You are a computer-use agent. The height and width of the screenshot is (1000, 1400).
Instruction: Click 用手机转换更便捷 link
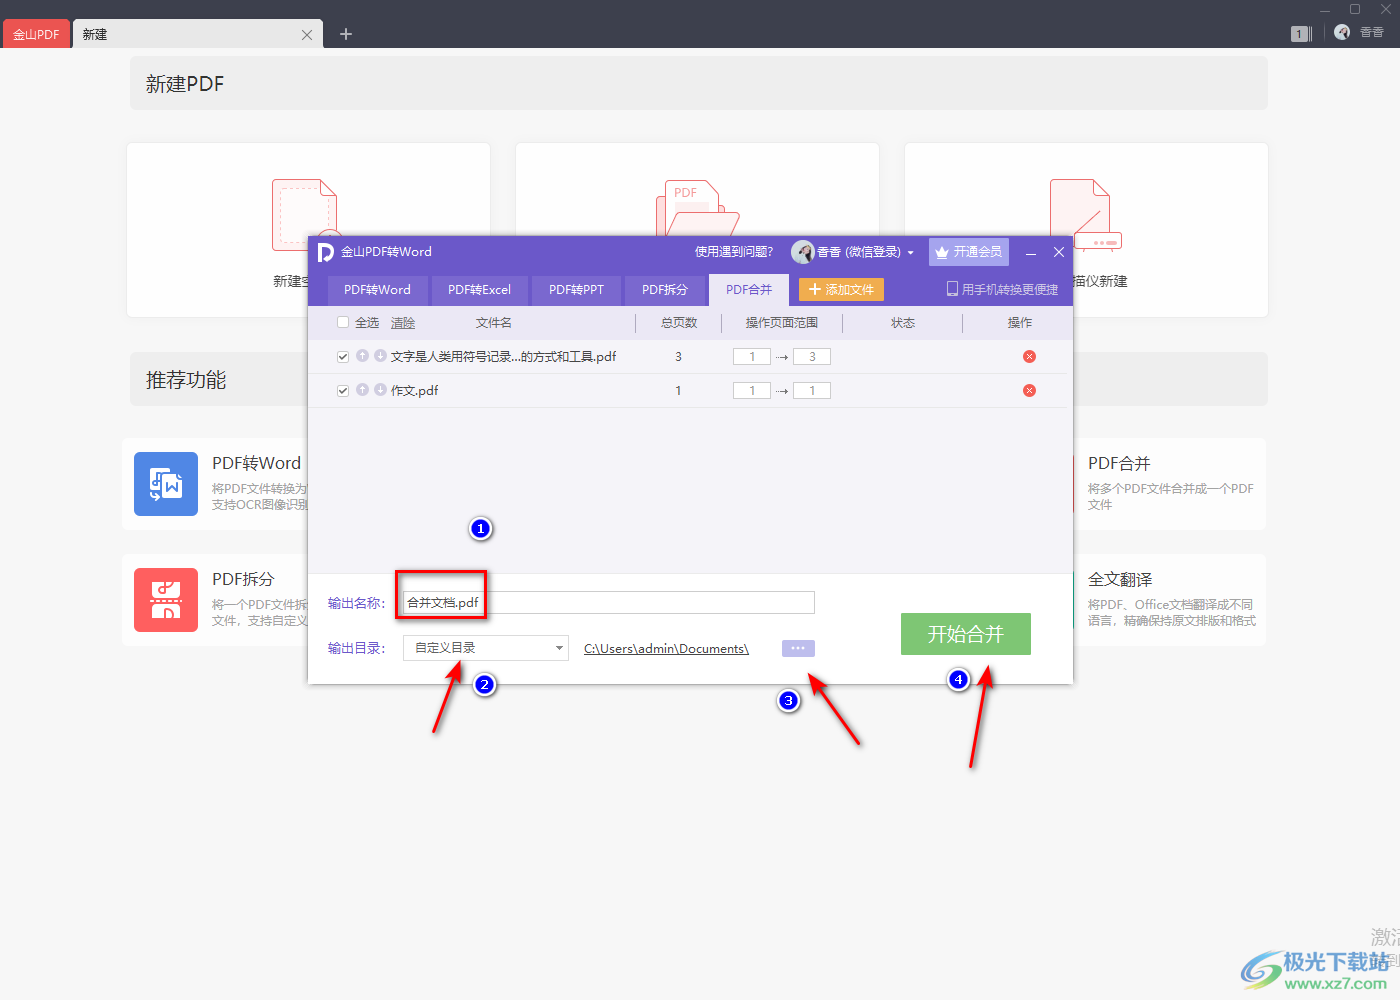point(1010,289)
